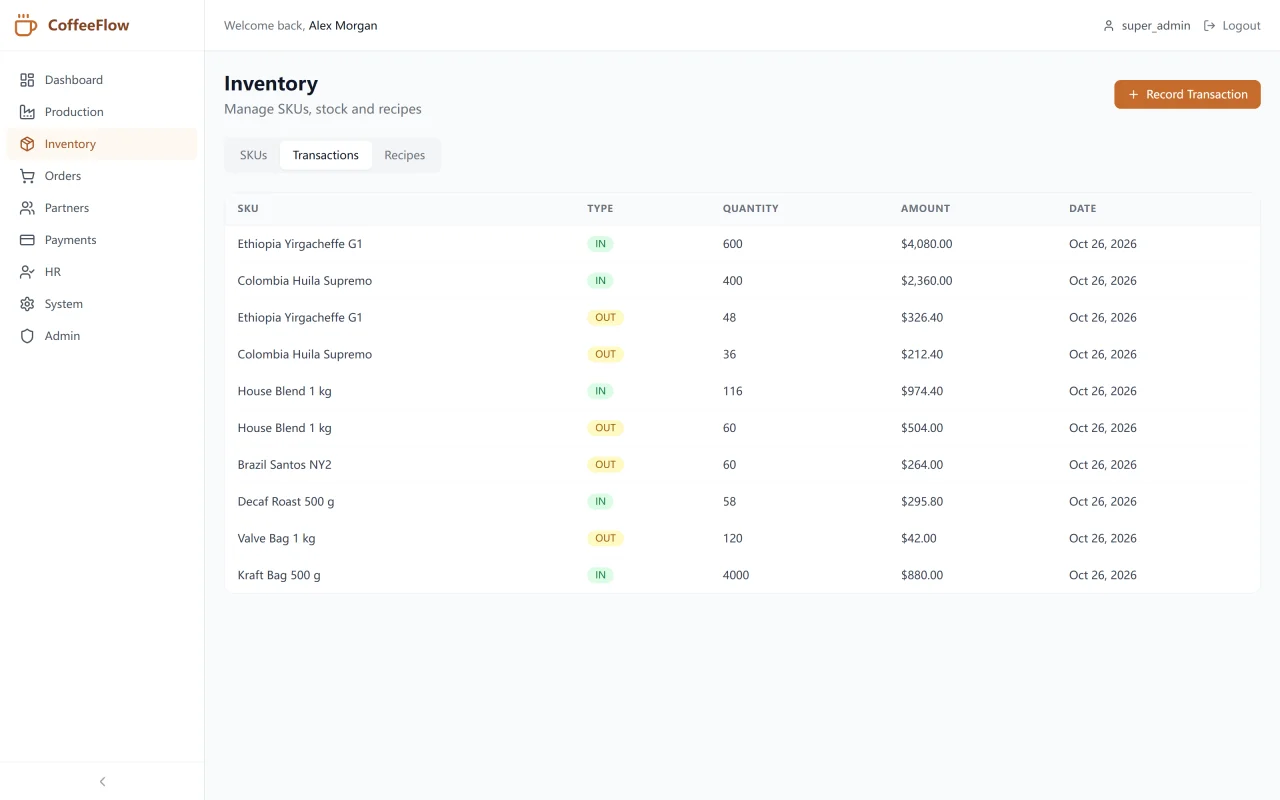Click the DATE column header
The width and height of the screenshot is (1280, 800).
click(x=1082, y=209)
